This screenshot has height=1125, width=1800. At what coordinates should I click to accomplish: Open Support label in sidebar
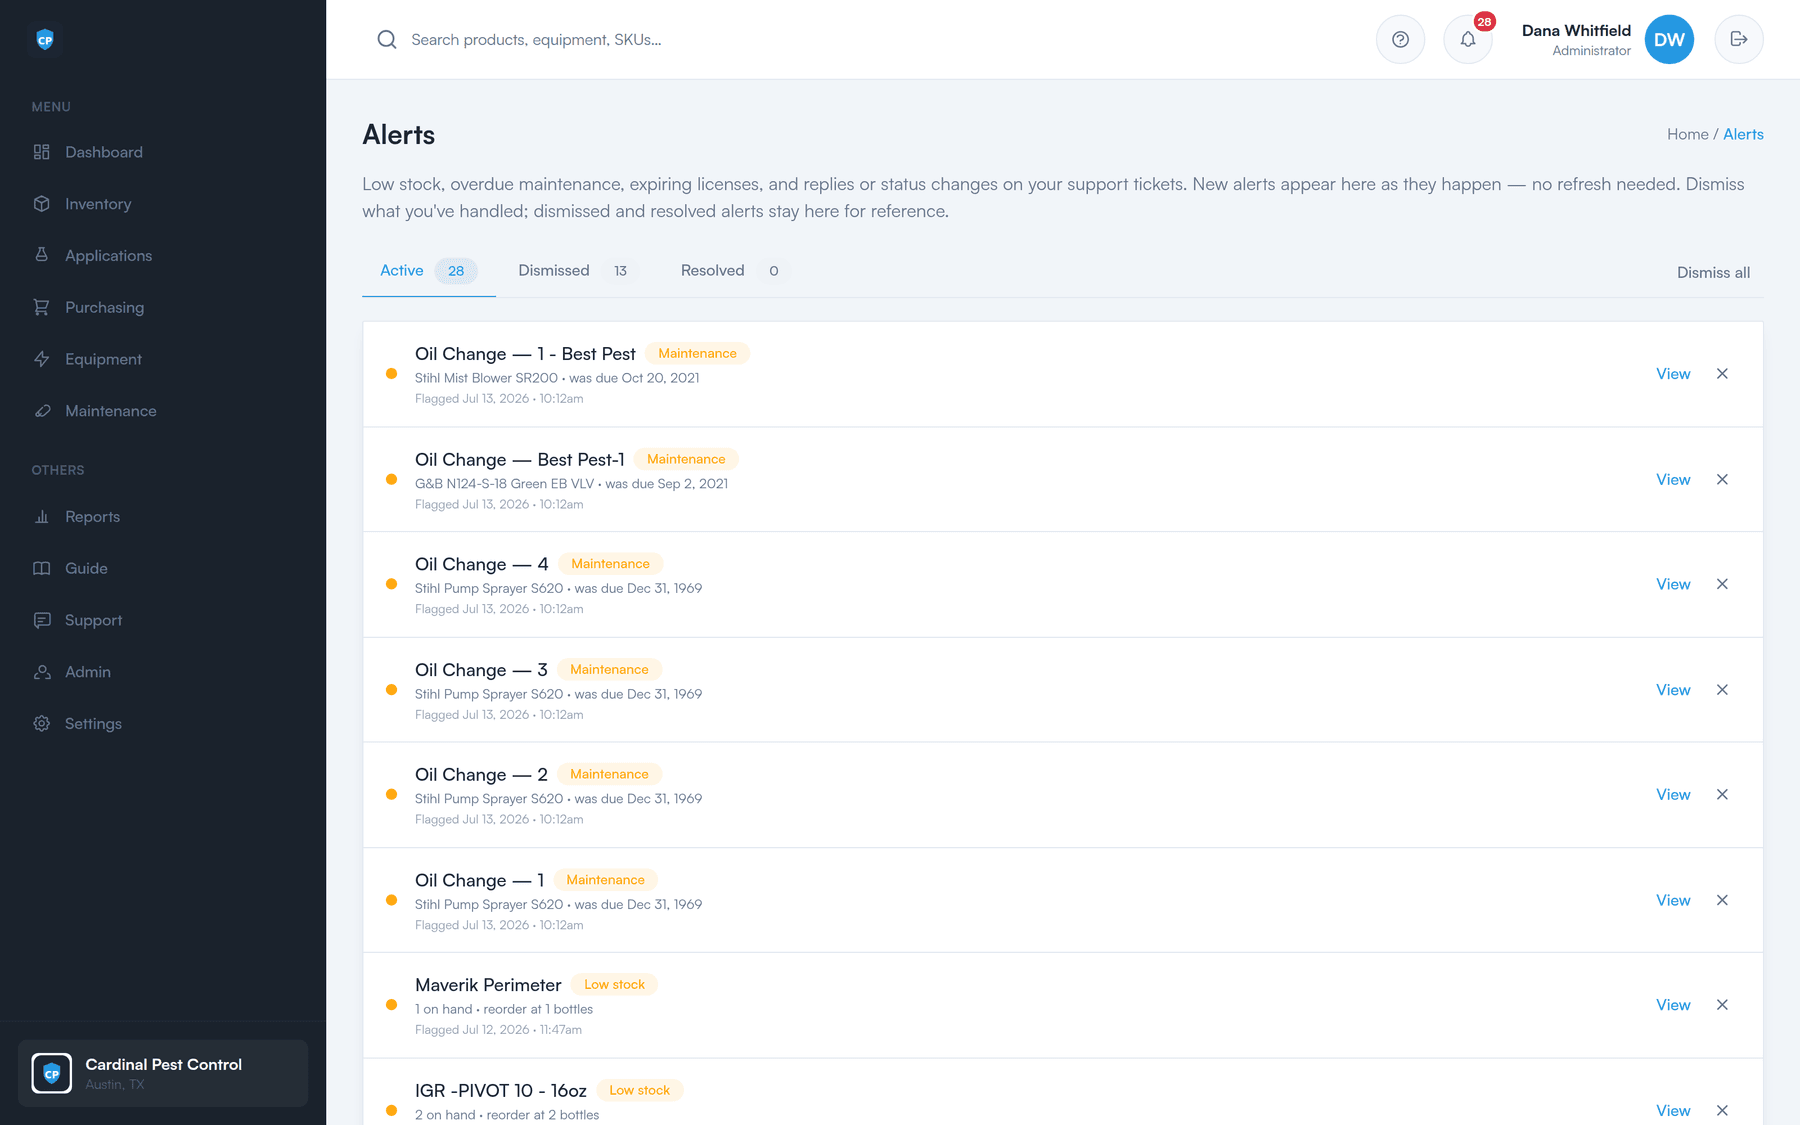click(x=93, y=620)
